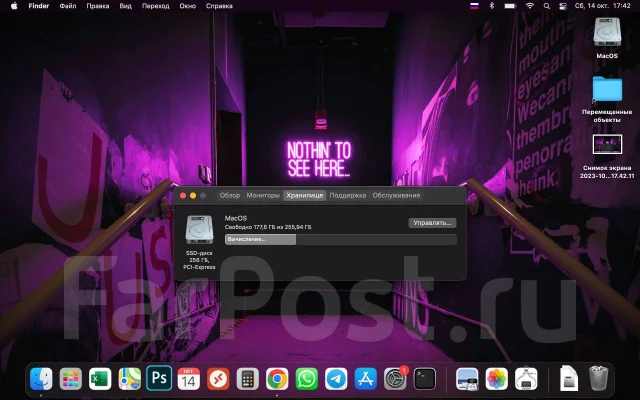Launch WhatsApp from the Dock
This screenshot has height=400, width=640.
[x=307, y=379]
